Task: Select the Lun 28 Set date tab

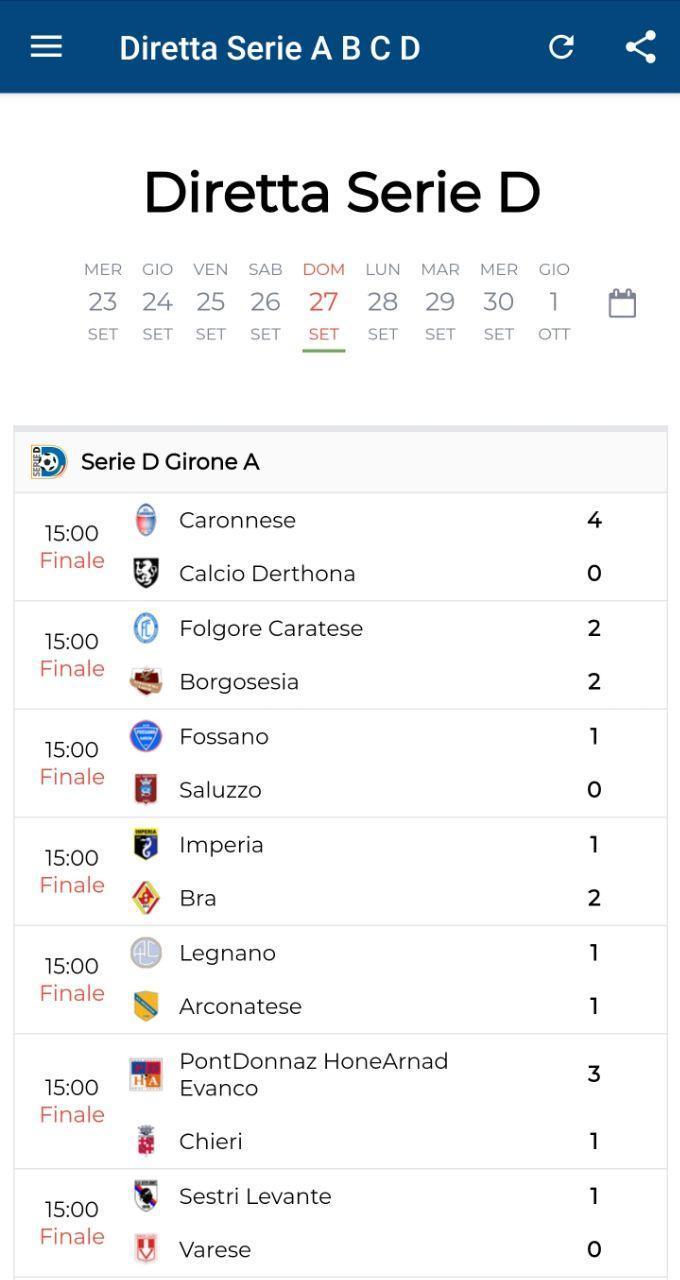Action: pos(382,302)
